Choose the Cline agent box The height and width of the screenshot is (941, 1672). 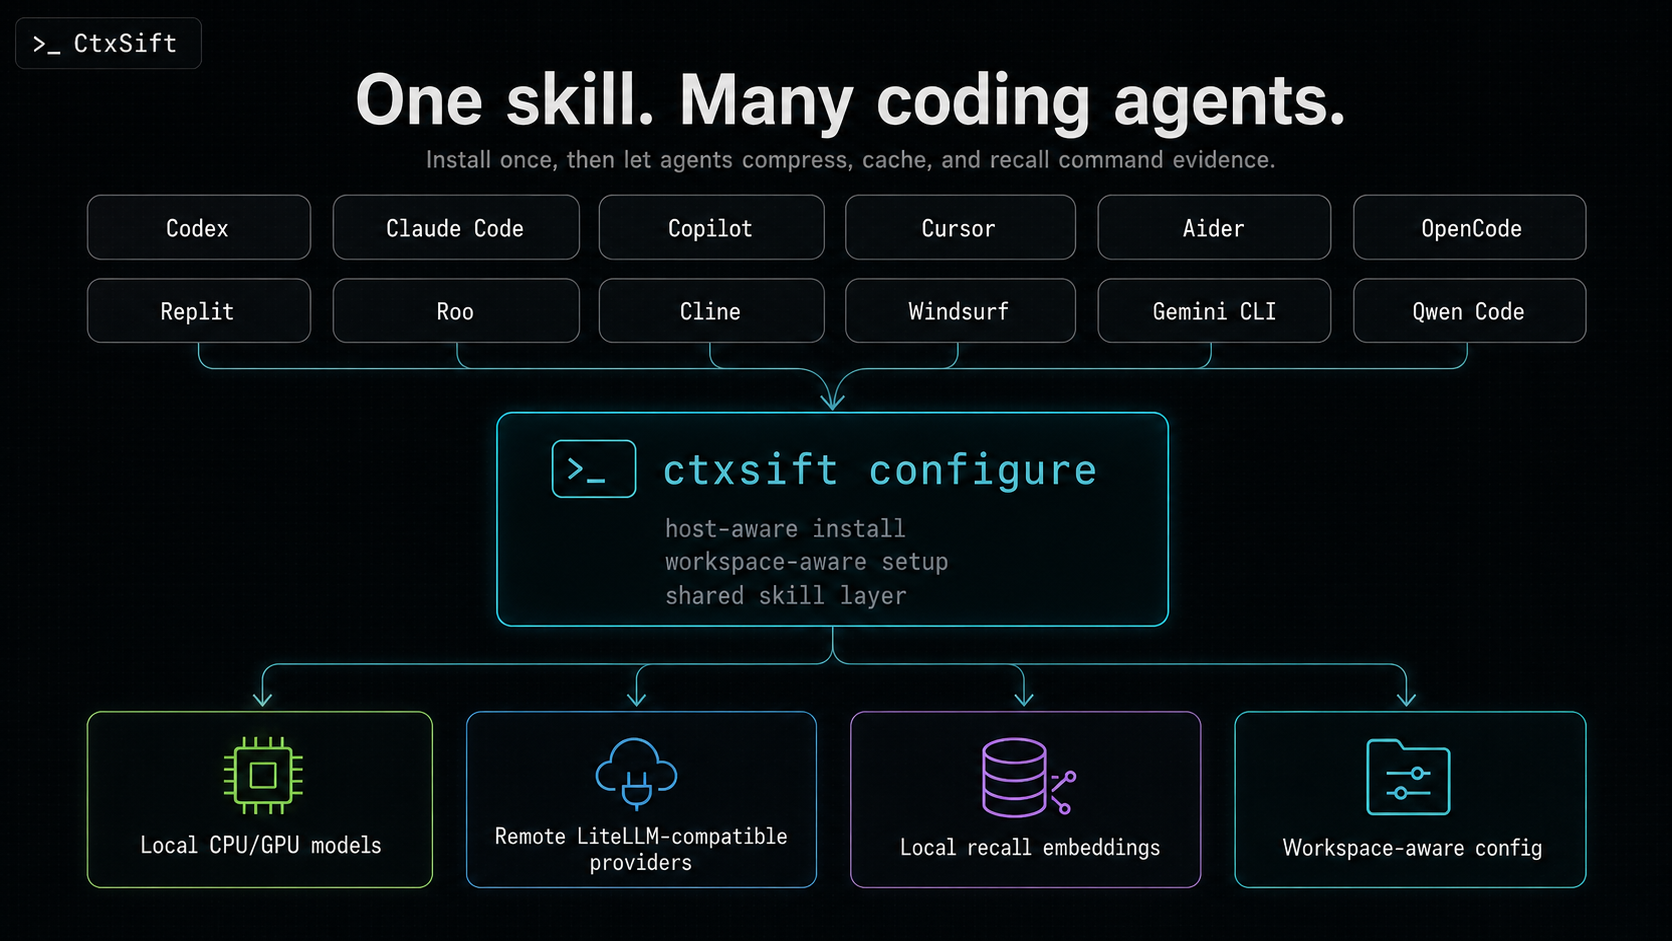coord(712,310)
